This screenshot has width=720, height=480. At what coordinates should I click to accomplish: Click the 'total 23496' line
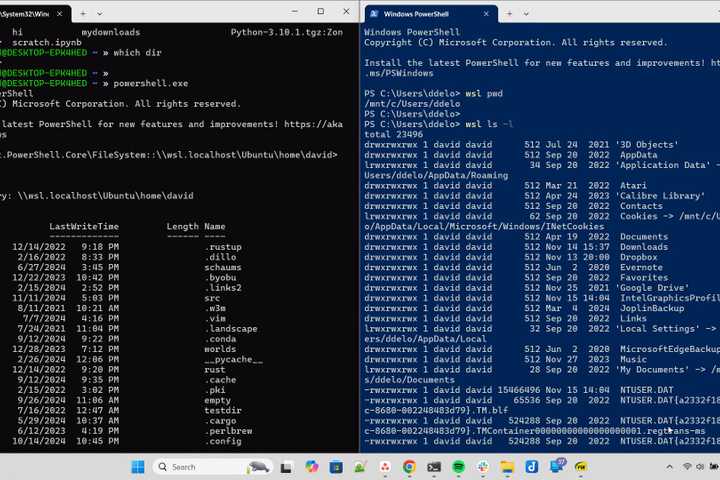[x=394, y=135]
